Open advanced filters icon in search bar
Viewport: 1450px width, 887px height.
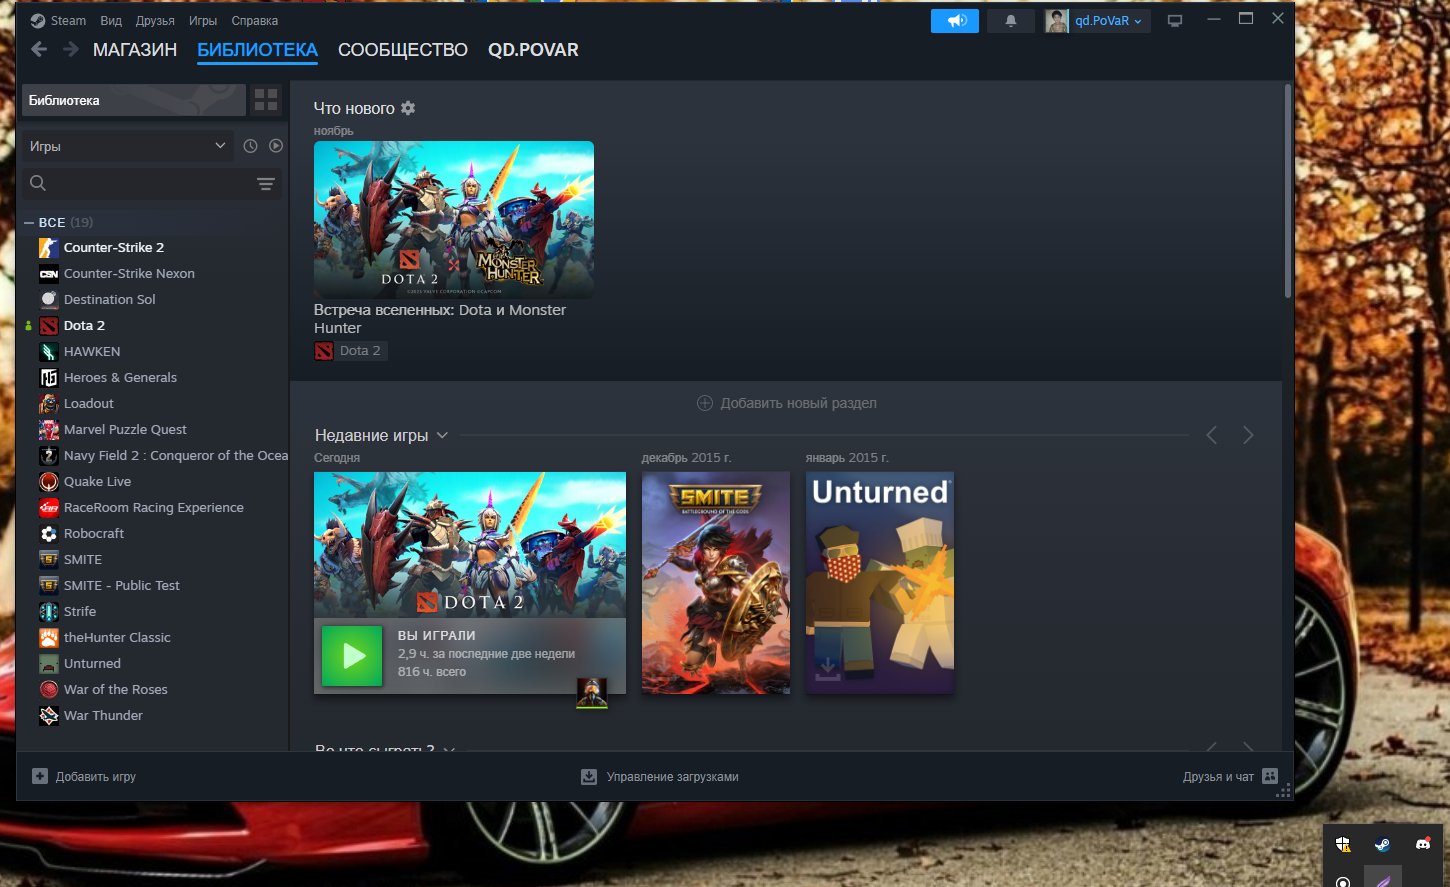(x=265, y=183)
